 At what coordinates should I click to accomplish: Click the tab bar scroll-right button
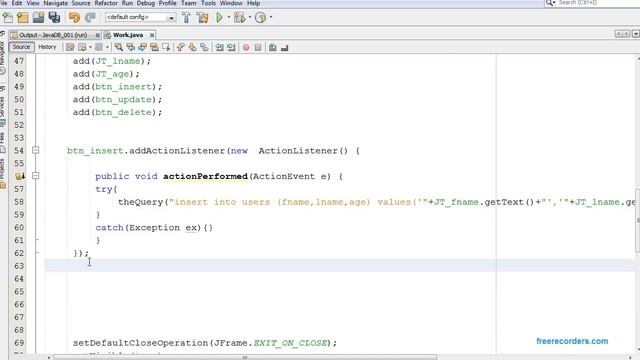click(627, 34)
